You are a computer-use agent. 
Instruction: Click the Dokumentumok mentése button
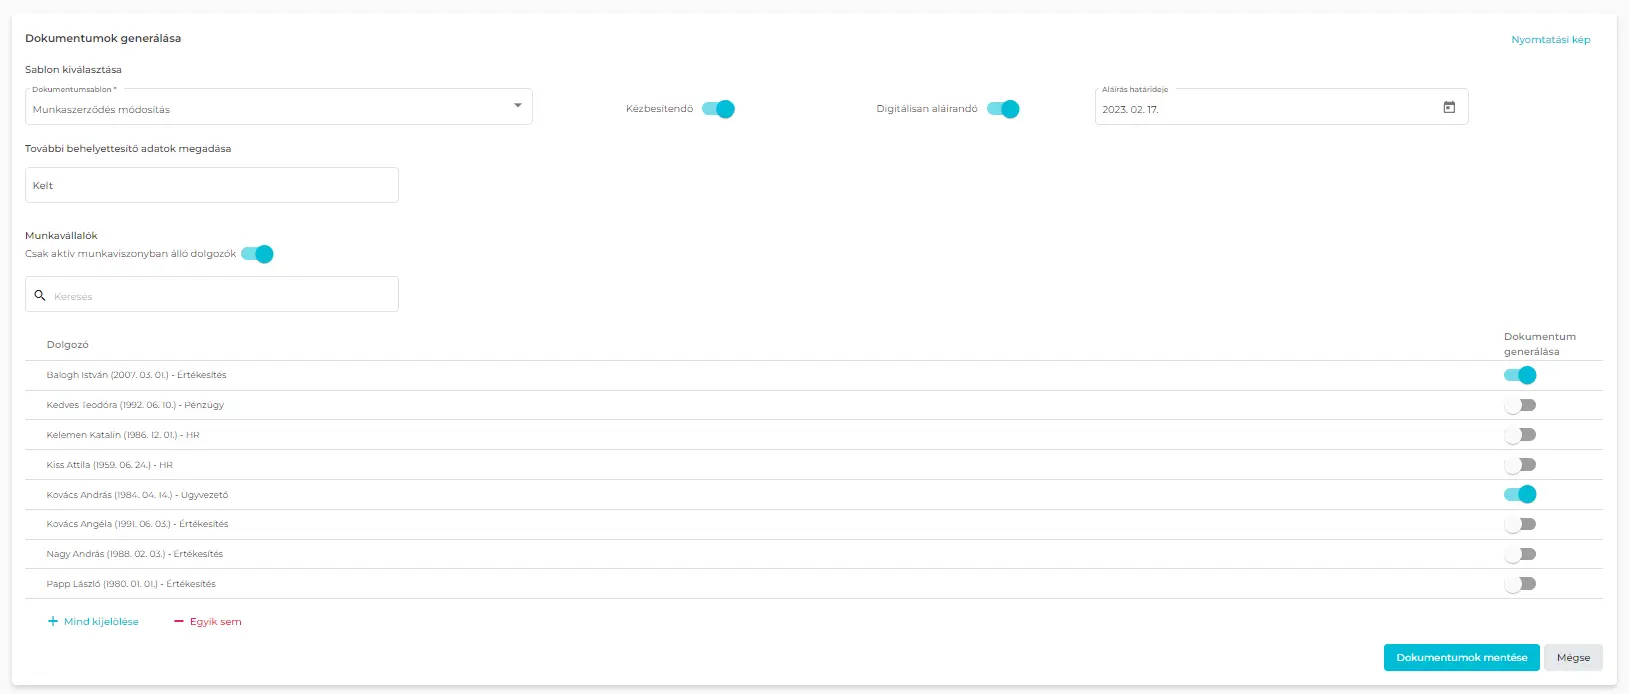tap(1461, 658)
